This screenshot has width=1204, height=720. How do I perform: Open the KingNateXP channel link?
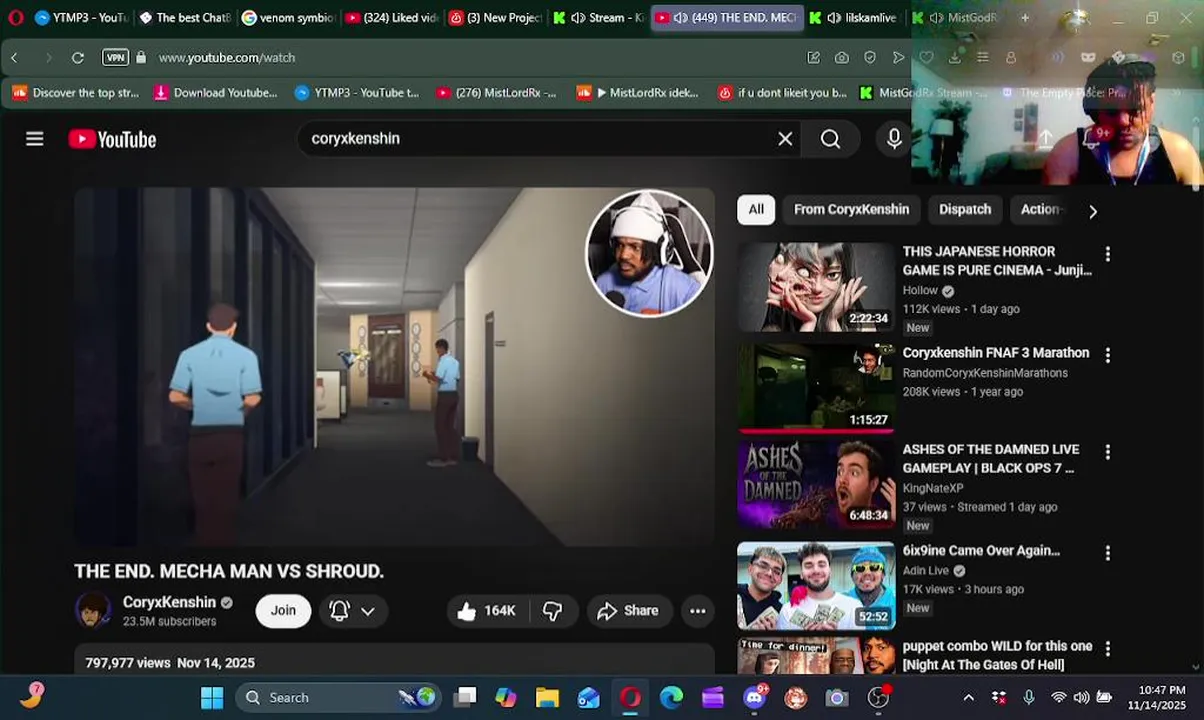click(932, 488)
